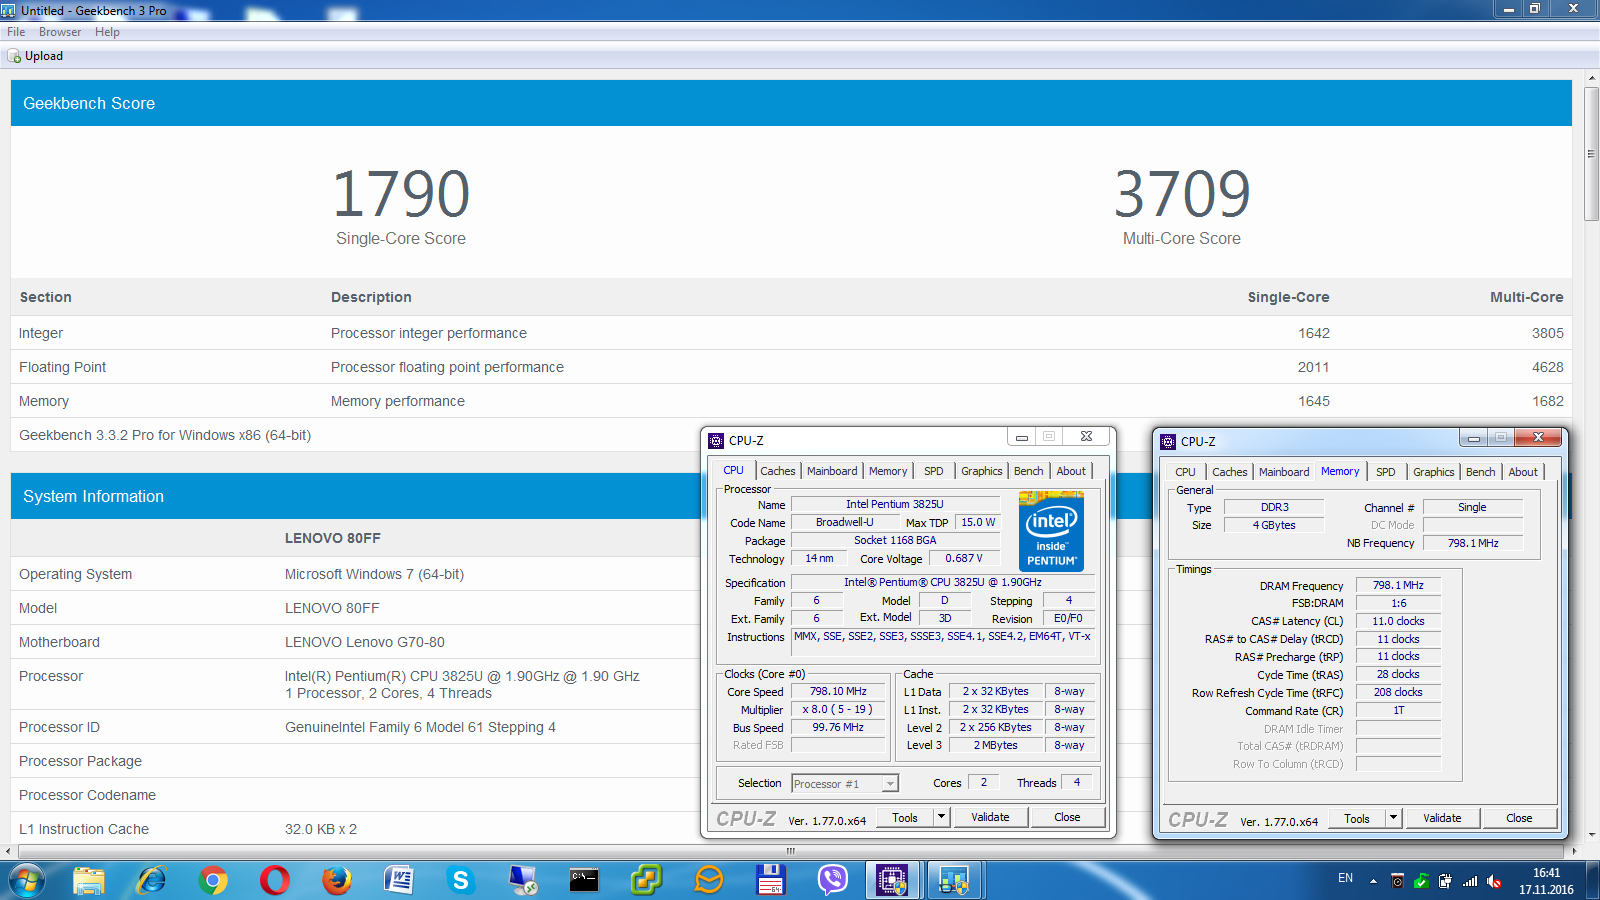Open Microsoft Word from the taskbar
The width and height of the screenshot is (1600, 900).
click(x=399, y=880)
